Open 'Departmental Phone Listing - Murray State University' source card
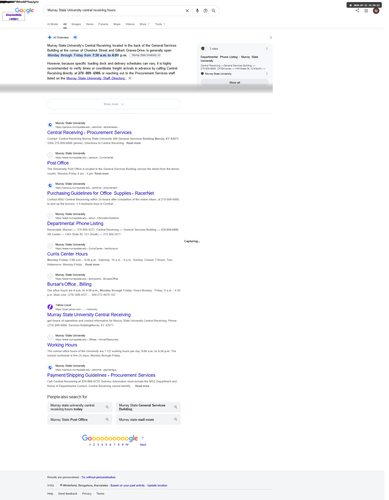Viewport: 389px width, 500px height. coord(229,59)
